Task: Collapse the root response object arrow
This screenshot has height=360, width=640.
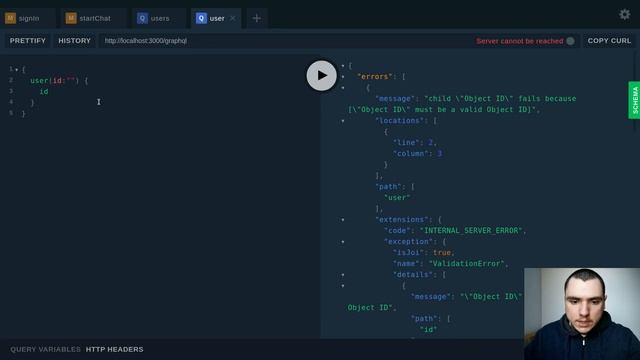Action: [343, 66]
